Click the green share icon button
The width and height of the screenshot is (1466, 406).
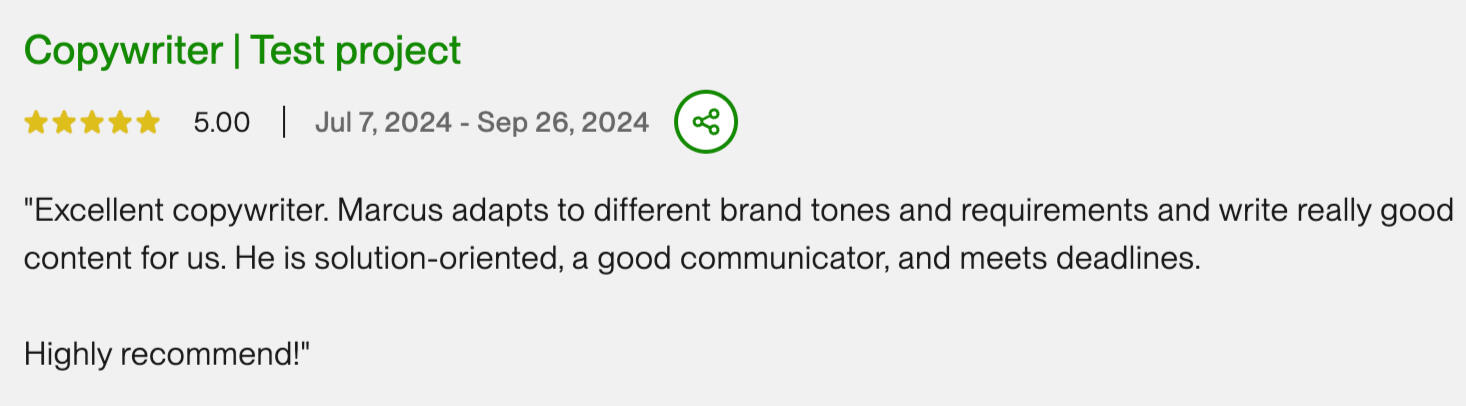[x=705, y=122]
